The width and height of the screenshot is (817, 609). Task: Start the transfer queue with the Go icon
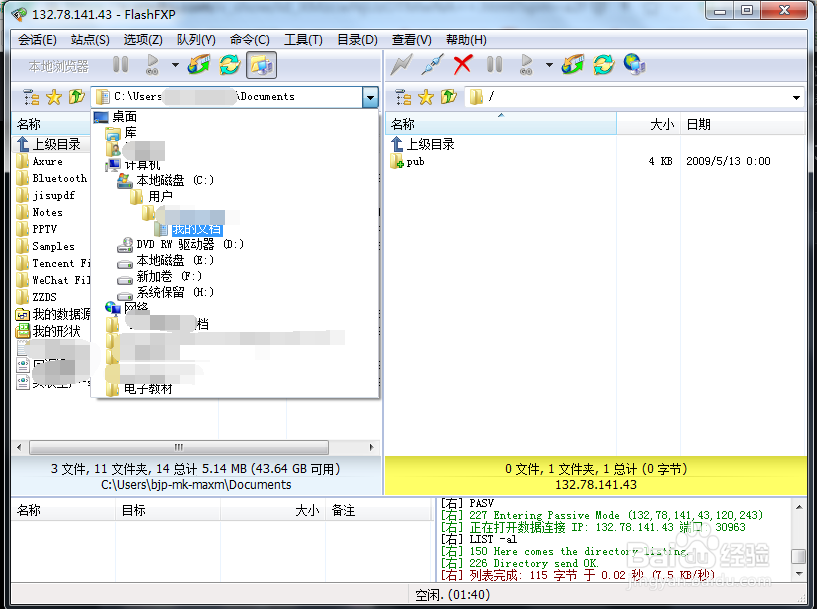(x=526, y=64)
